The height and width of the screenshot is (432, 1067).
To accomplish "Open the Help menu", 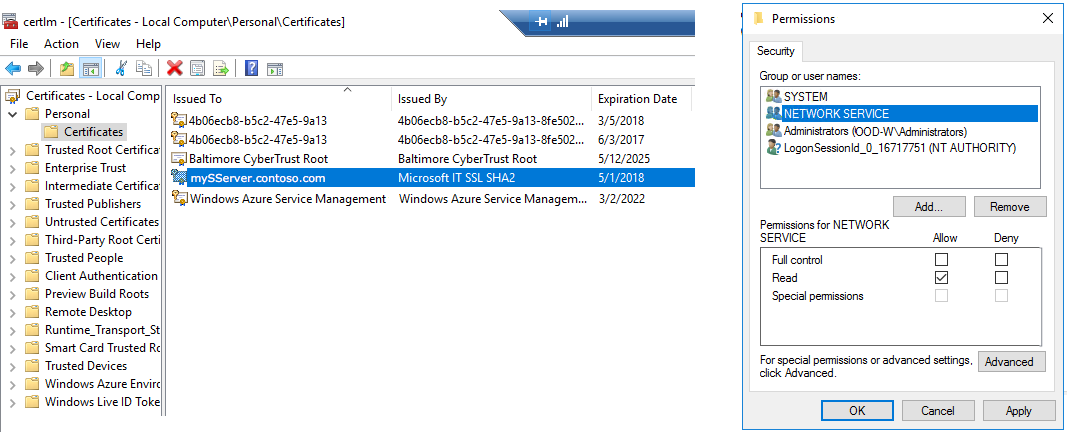I will point(148,44).
